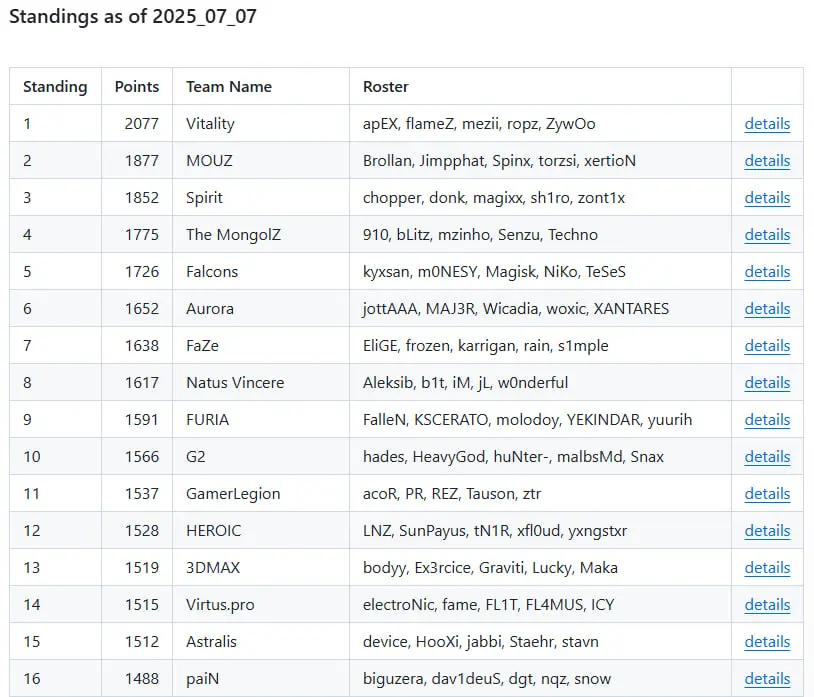Open the MOUZ details link
The width and height of the screenshot is (814, 697).
click(x=767, y=161)
